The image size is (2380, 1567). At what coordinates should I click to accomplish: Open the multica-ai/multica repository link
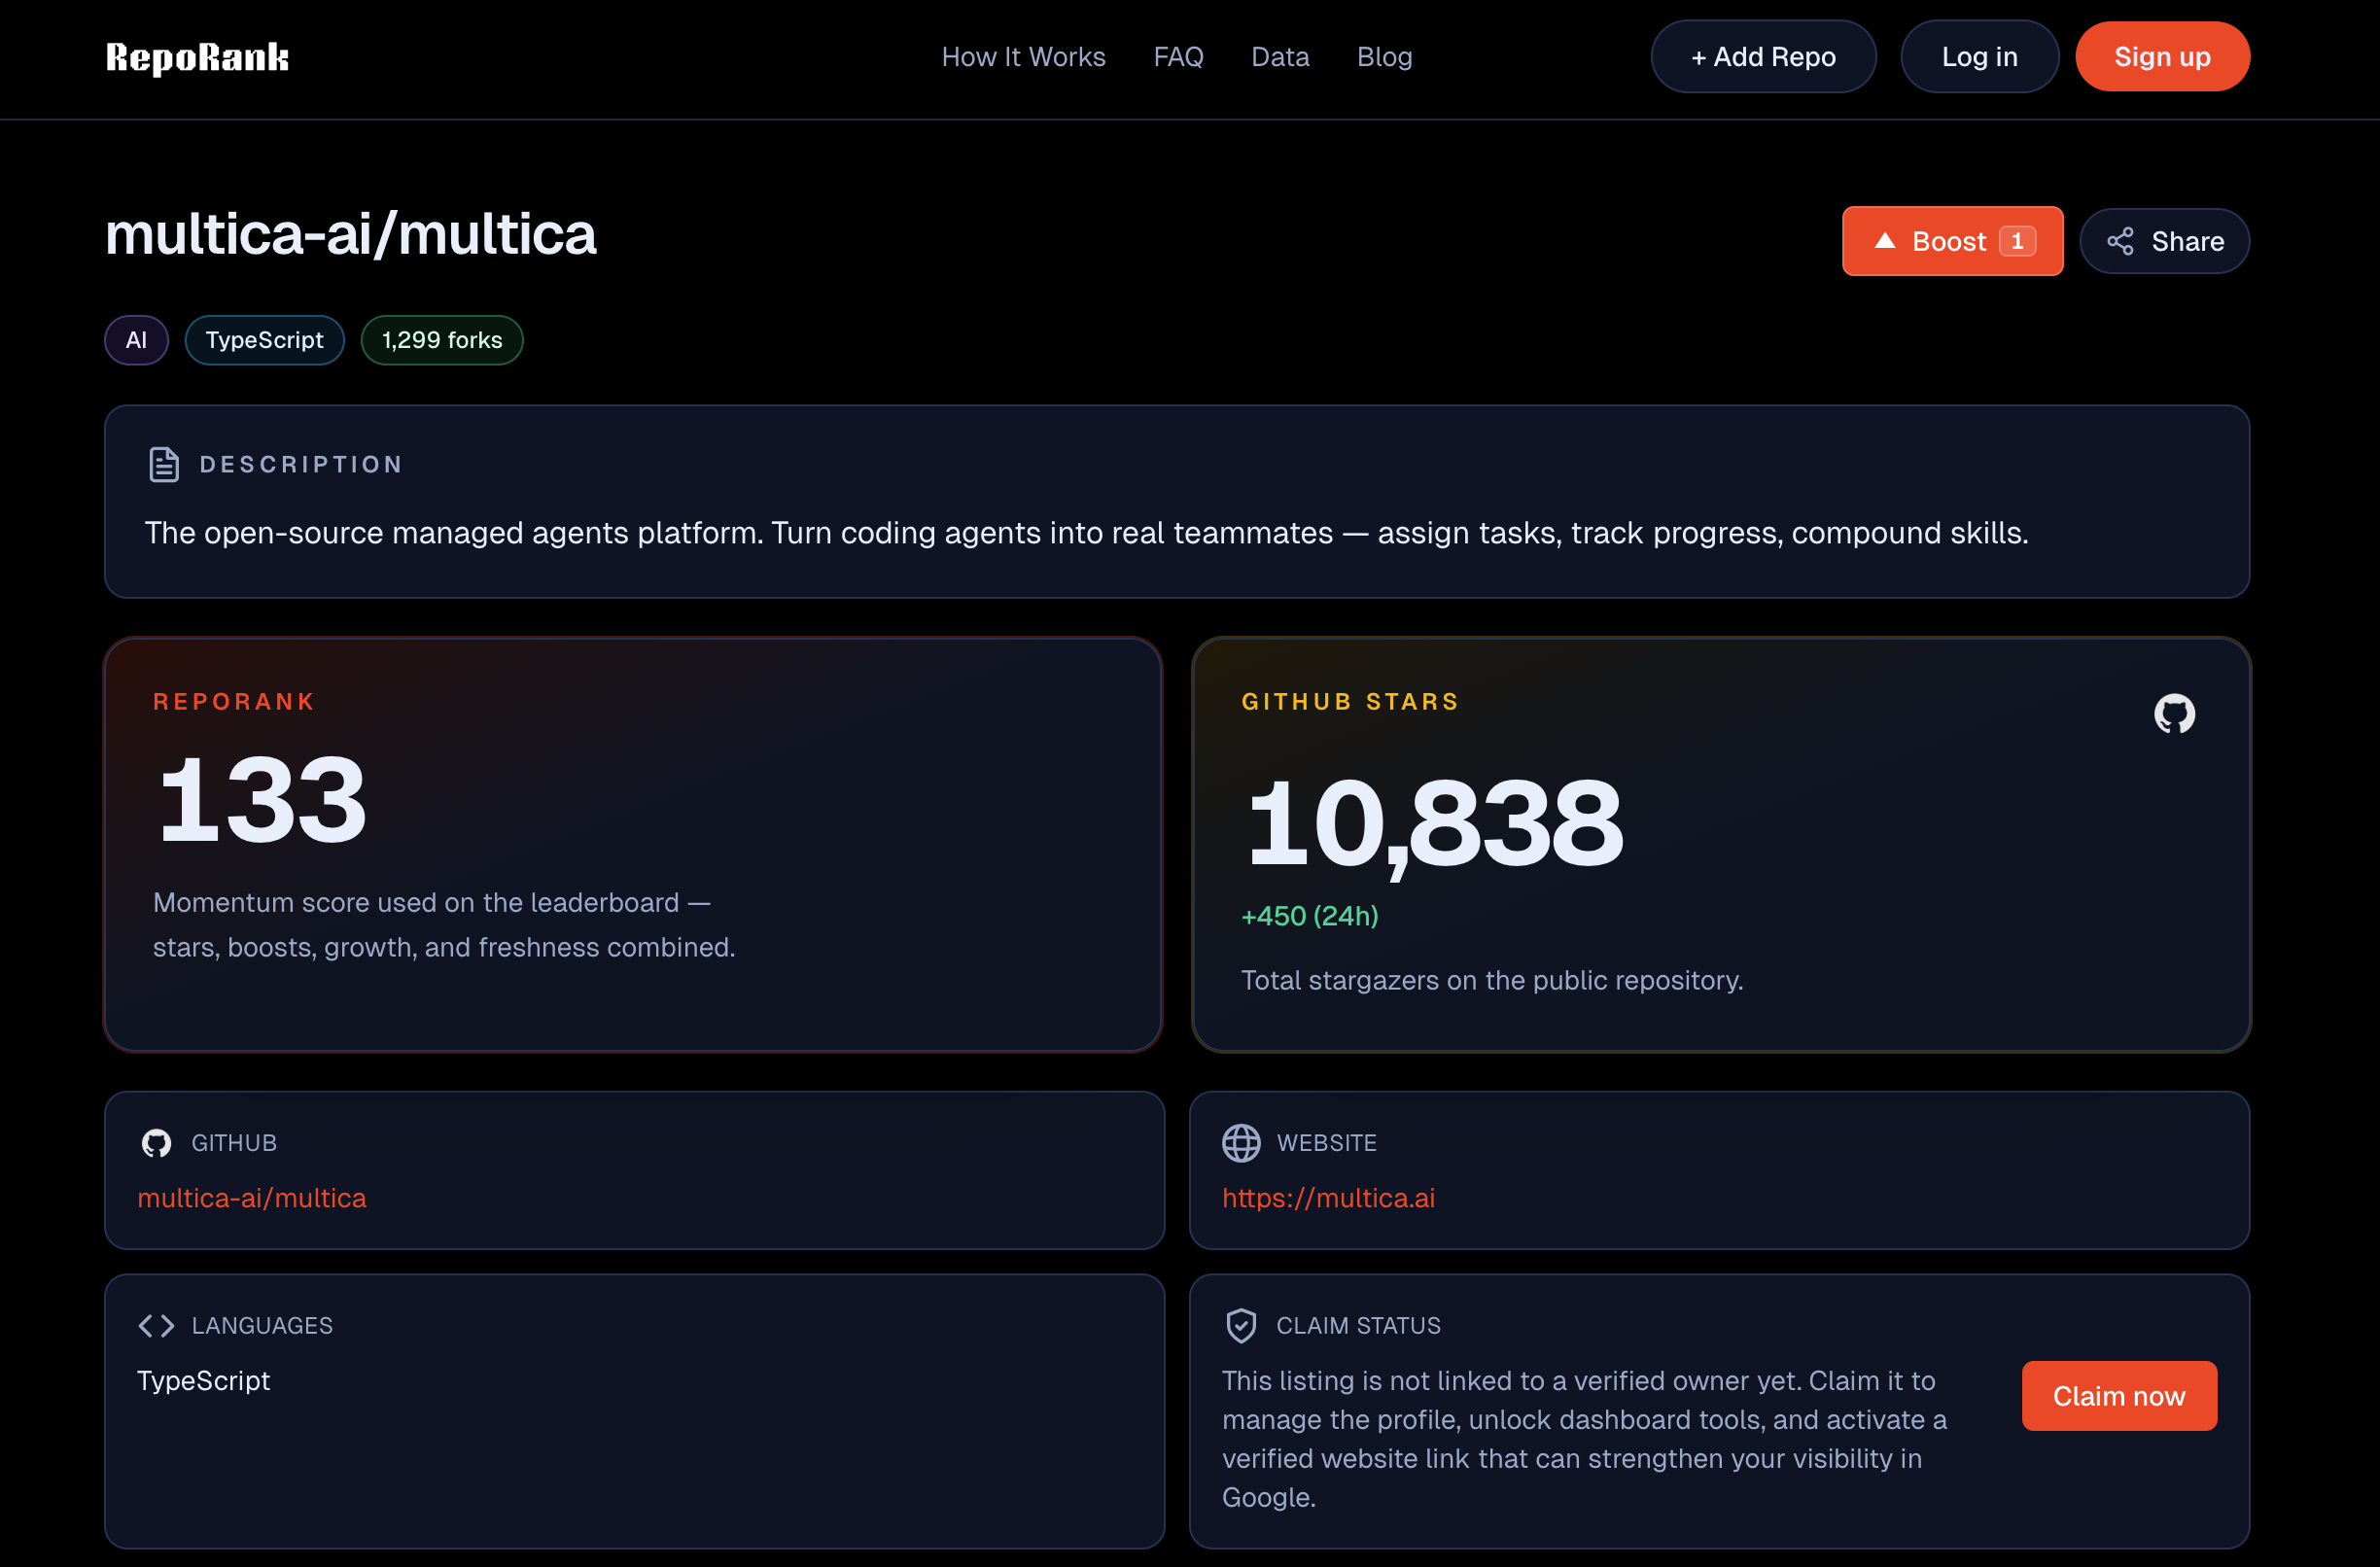click(x=252, y=1197)
